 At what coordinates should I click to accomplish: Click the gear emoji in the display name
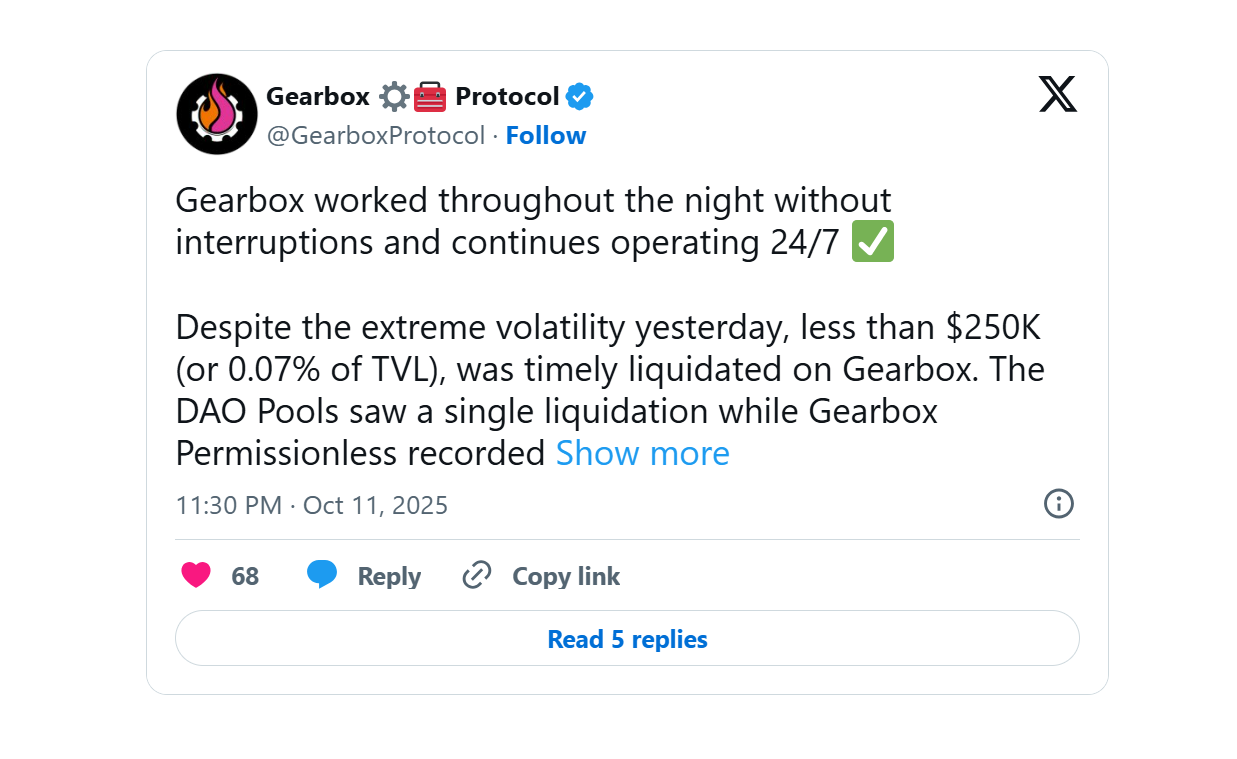394,97
